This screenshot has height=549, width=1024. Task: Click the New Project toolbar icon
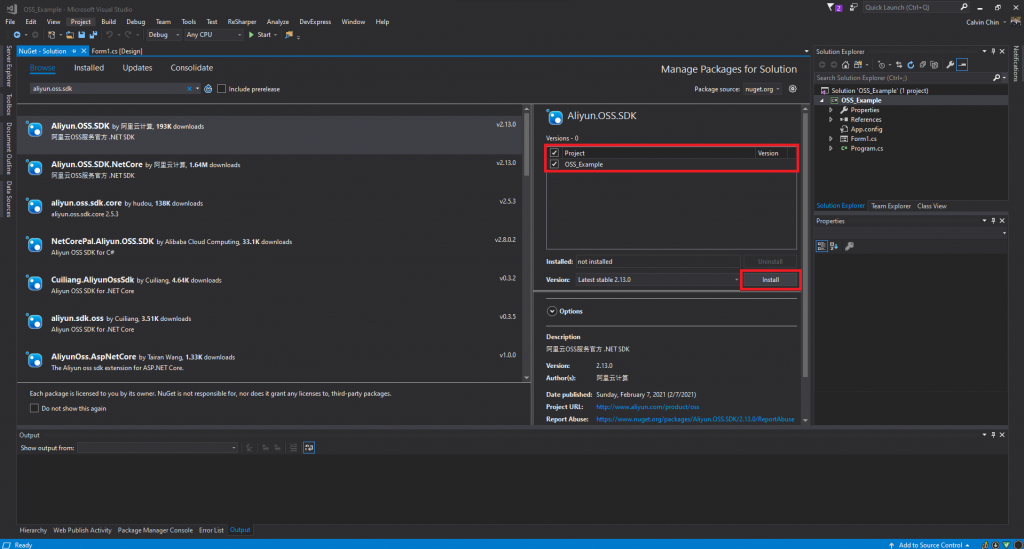coord(52,35)
